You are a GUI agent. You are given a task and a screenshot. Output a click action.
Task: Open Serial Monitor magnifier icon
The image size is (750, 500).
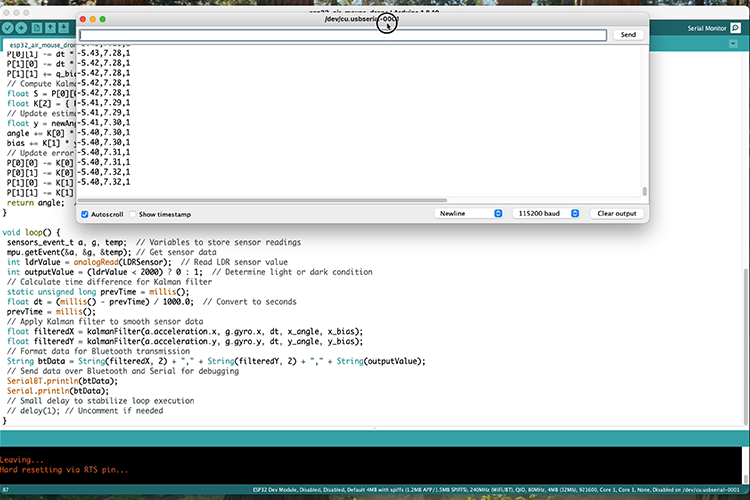coord(735,28)
